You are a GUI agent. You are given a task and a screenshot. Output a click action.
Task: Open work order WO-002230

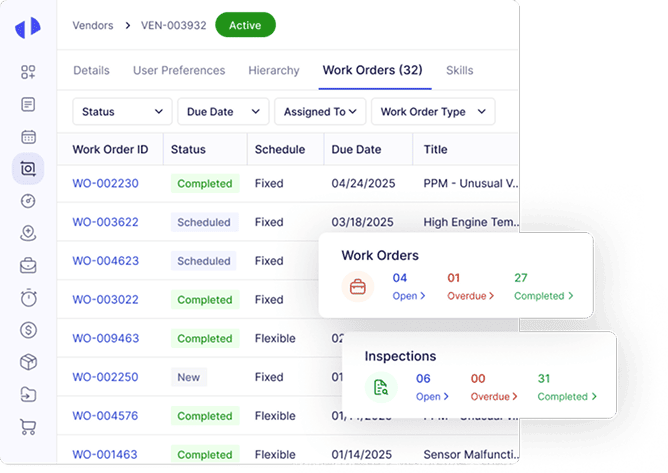coord(106,183)
